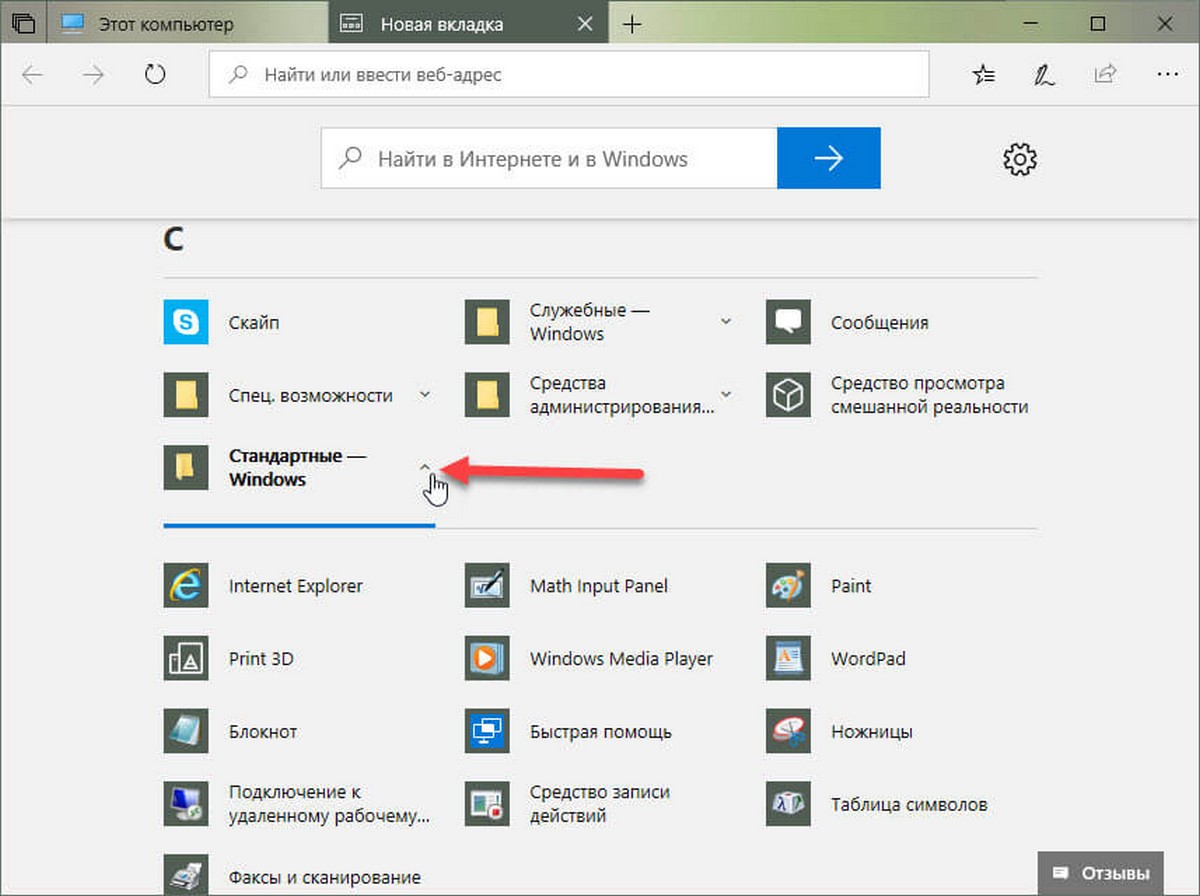Open the mixed reality viewer cube icon
The image size is (1200, 896).
[x=788, y=395]
